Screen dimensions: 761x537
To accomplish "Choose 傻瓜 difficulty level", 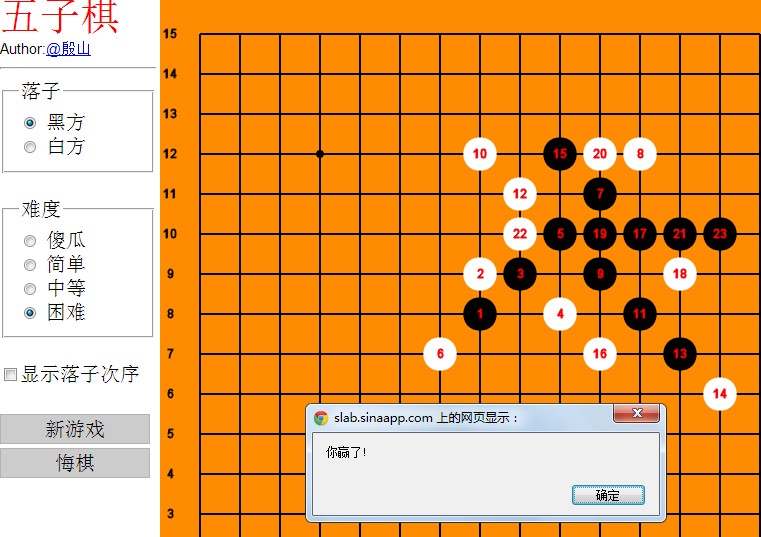I will click(30, 241).
